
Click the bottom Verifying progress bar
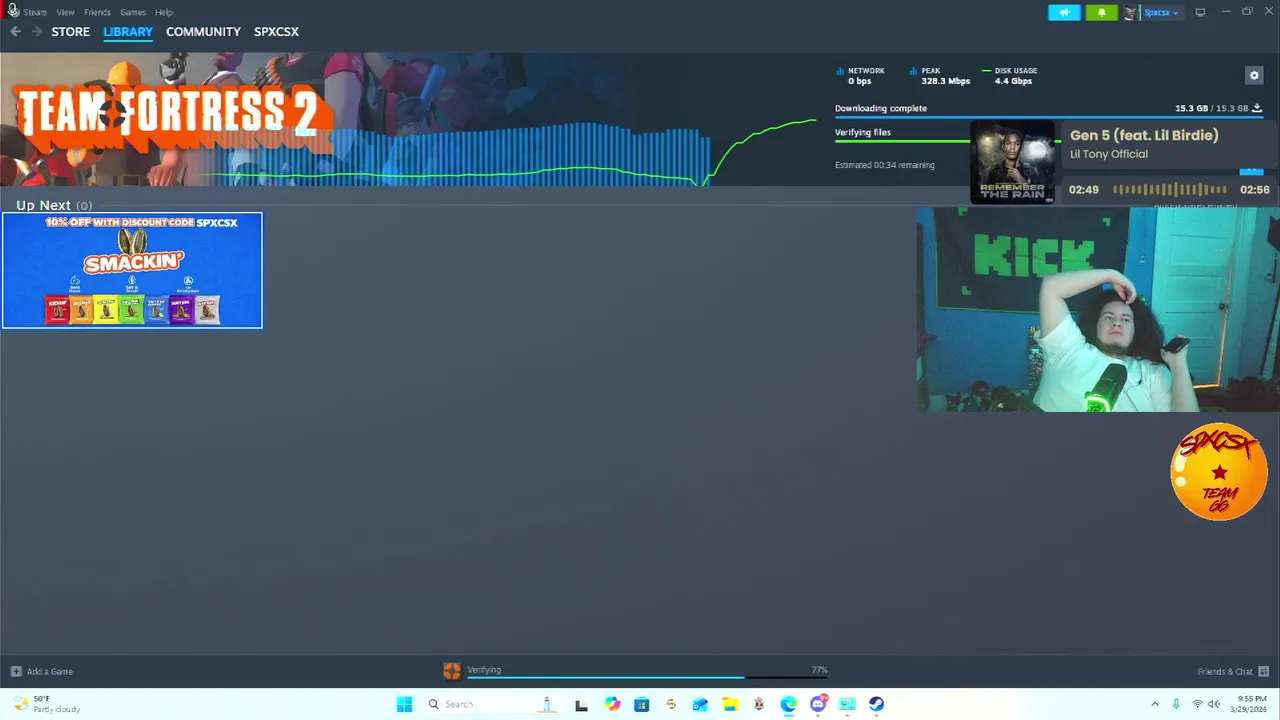tap(648, 678)
